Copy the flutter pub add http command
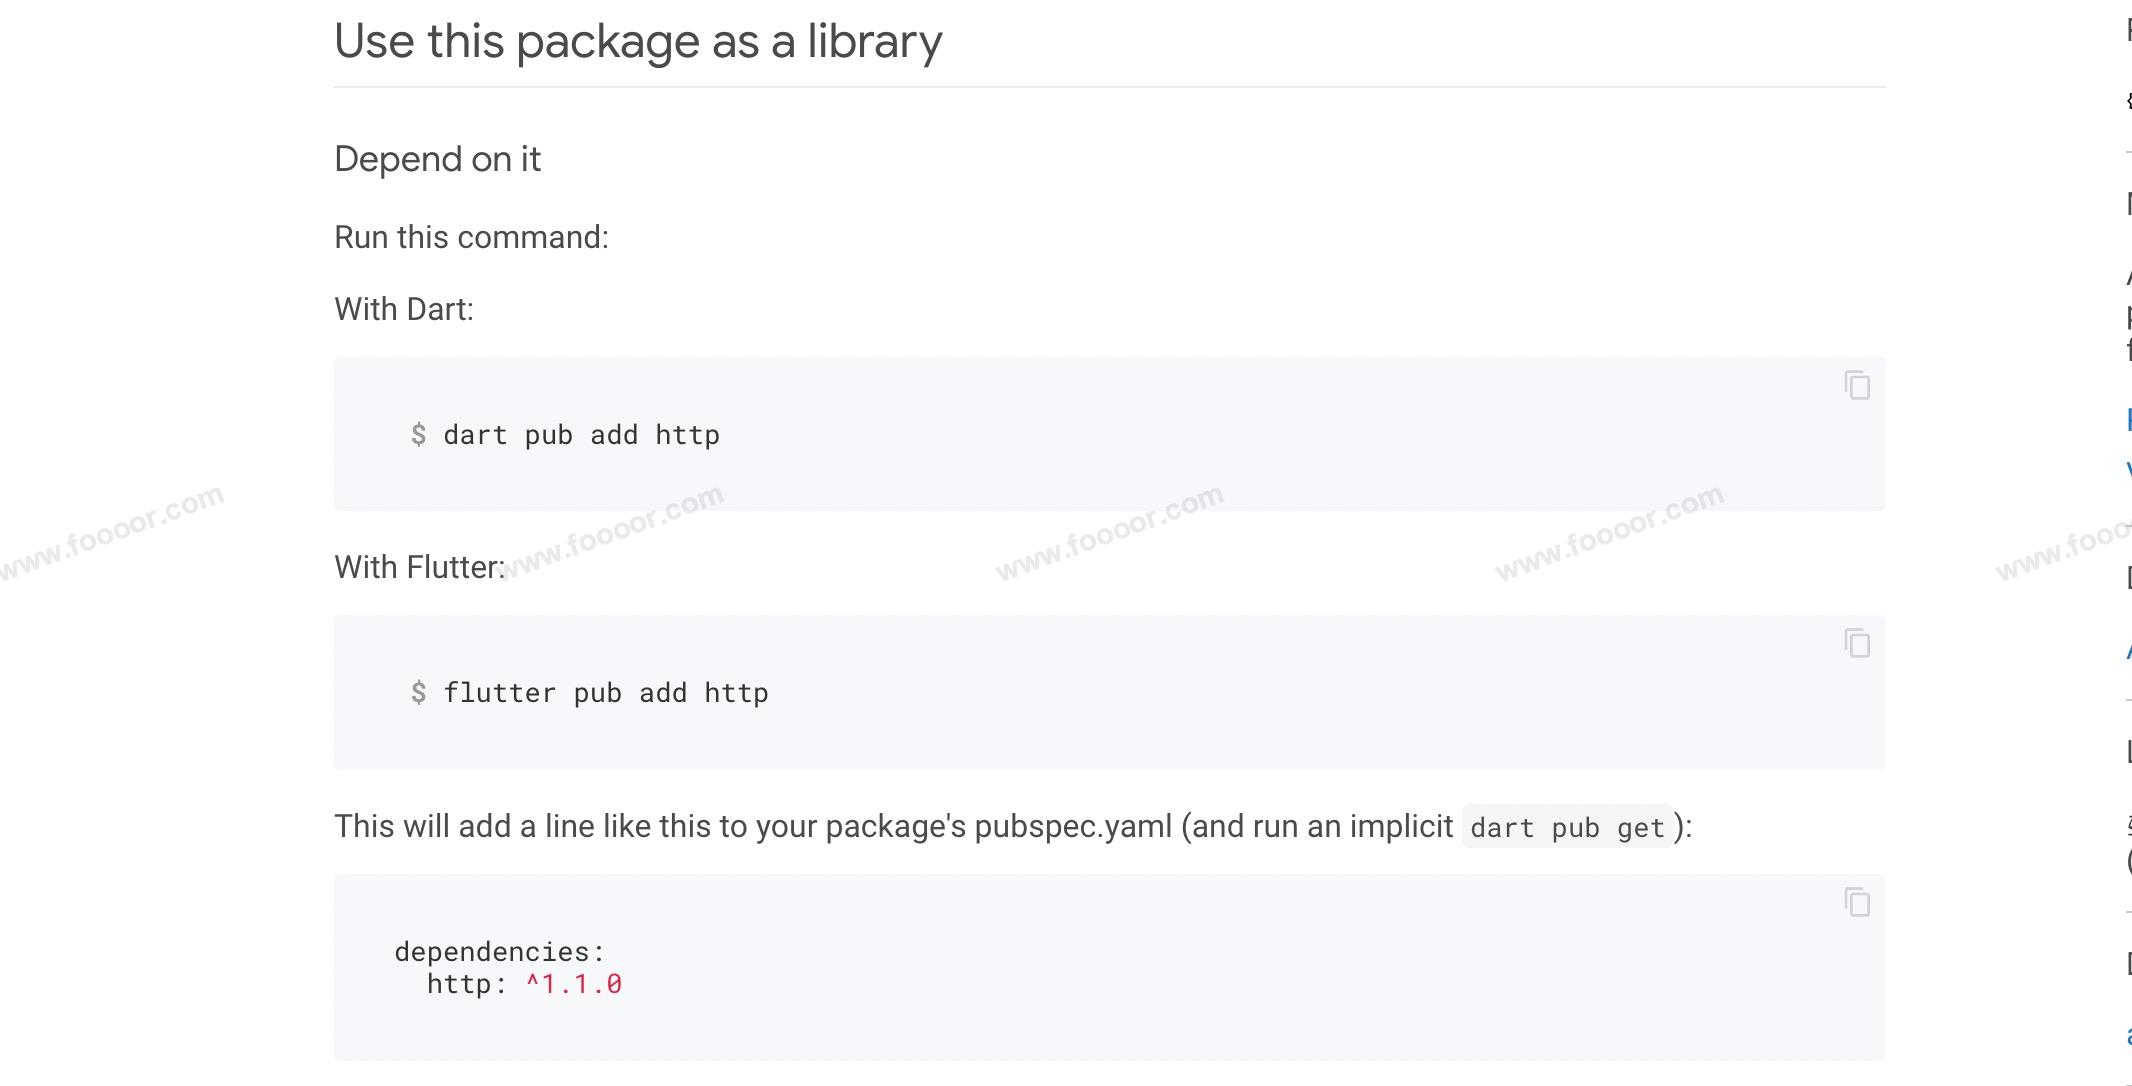This screenshot has height=1086, width=2132. [1857, 643]
